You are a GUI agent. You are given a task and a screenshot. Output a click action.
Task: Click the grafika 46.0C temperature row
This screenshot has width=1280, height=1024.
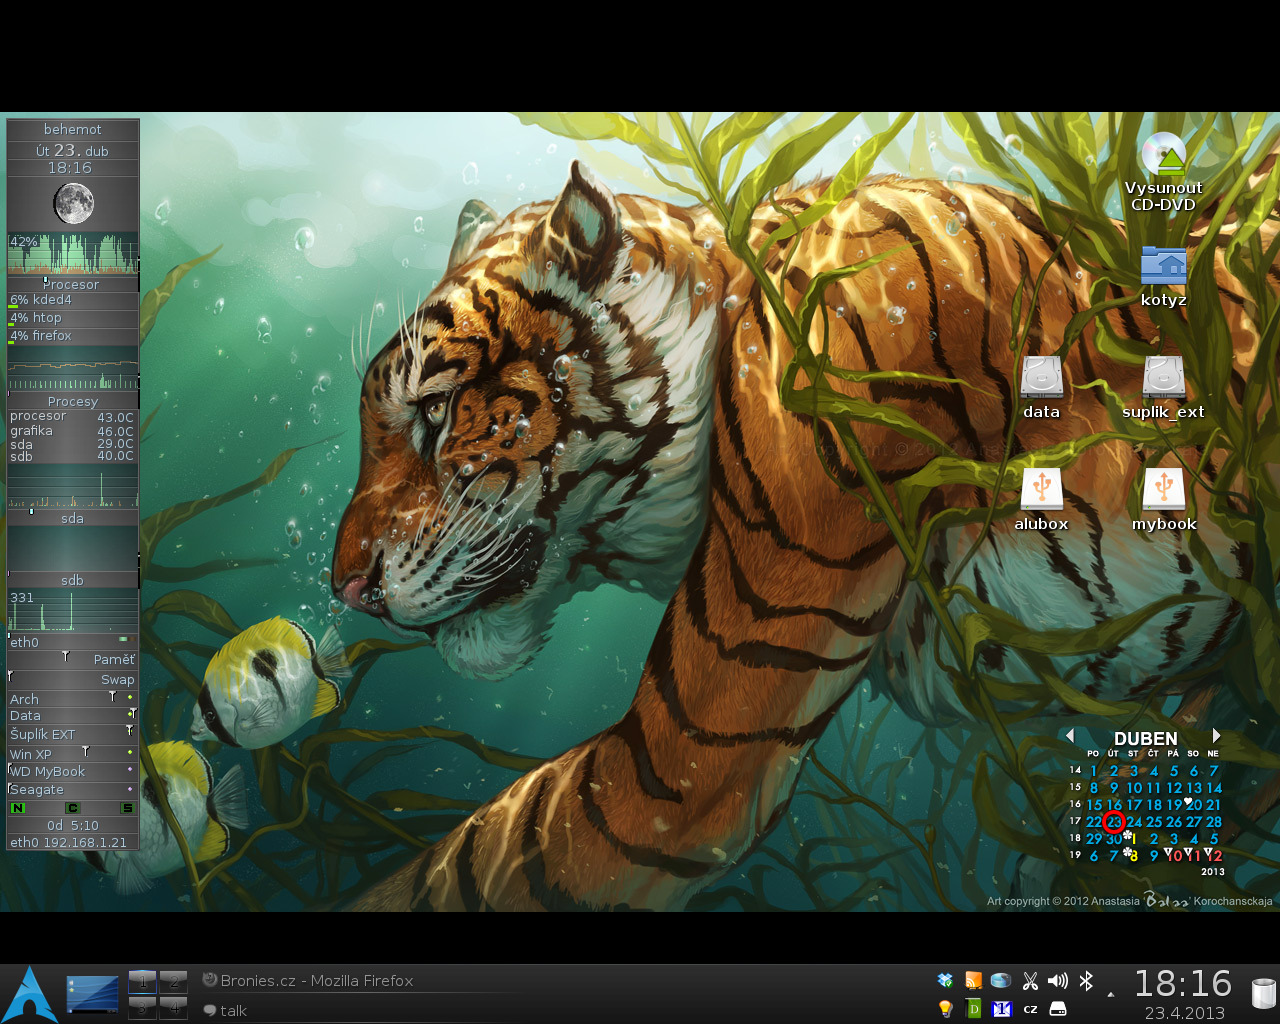[72, 431]
